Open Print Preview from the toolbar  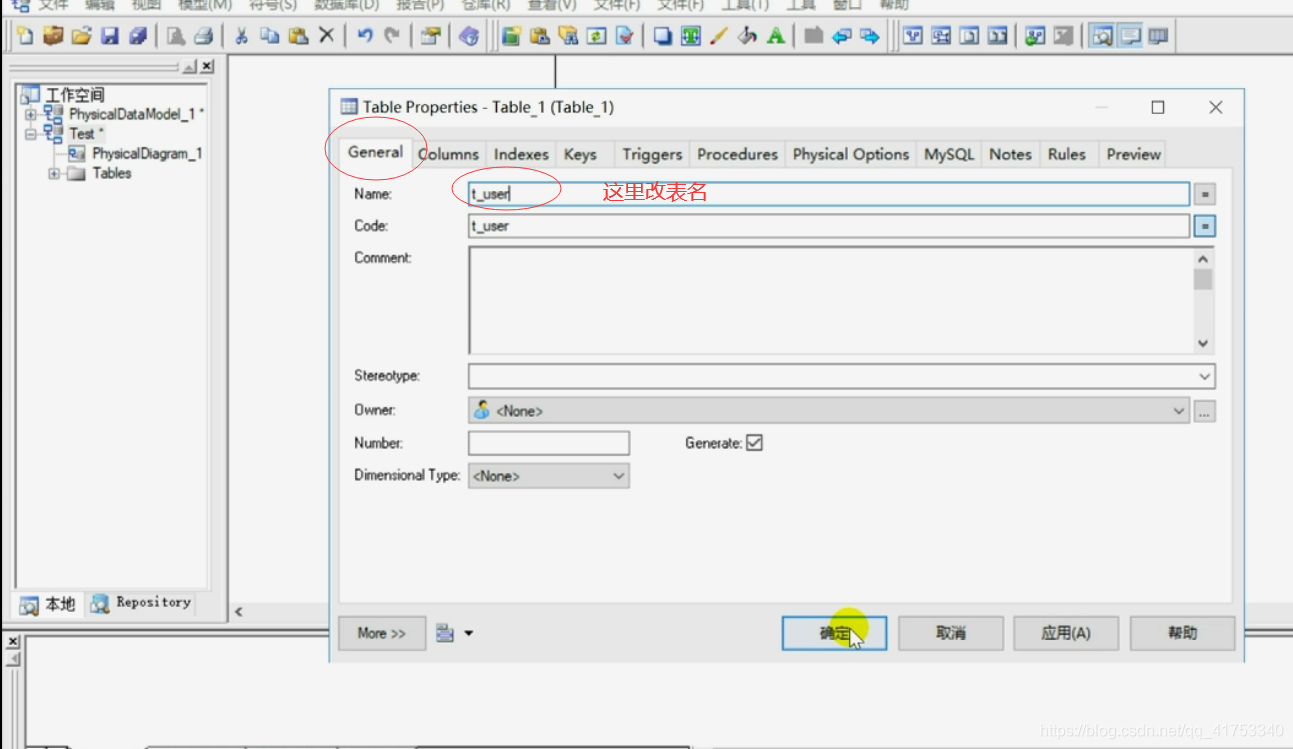(x=176, y=36)
